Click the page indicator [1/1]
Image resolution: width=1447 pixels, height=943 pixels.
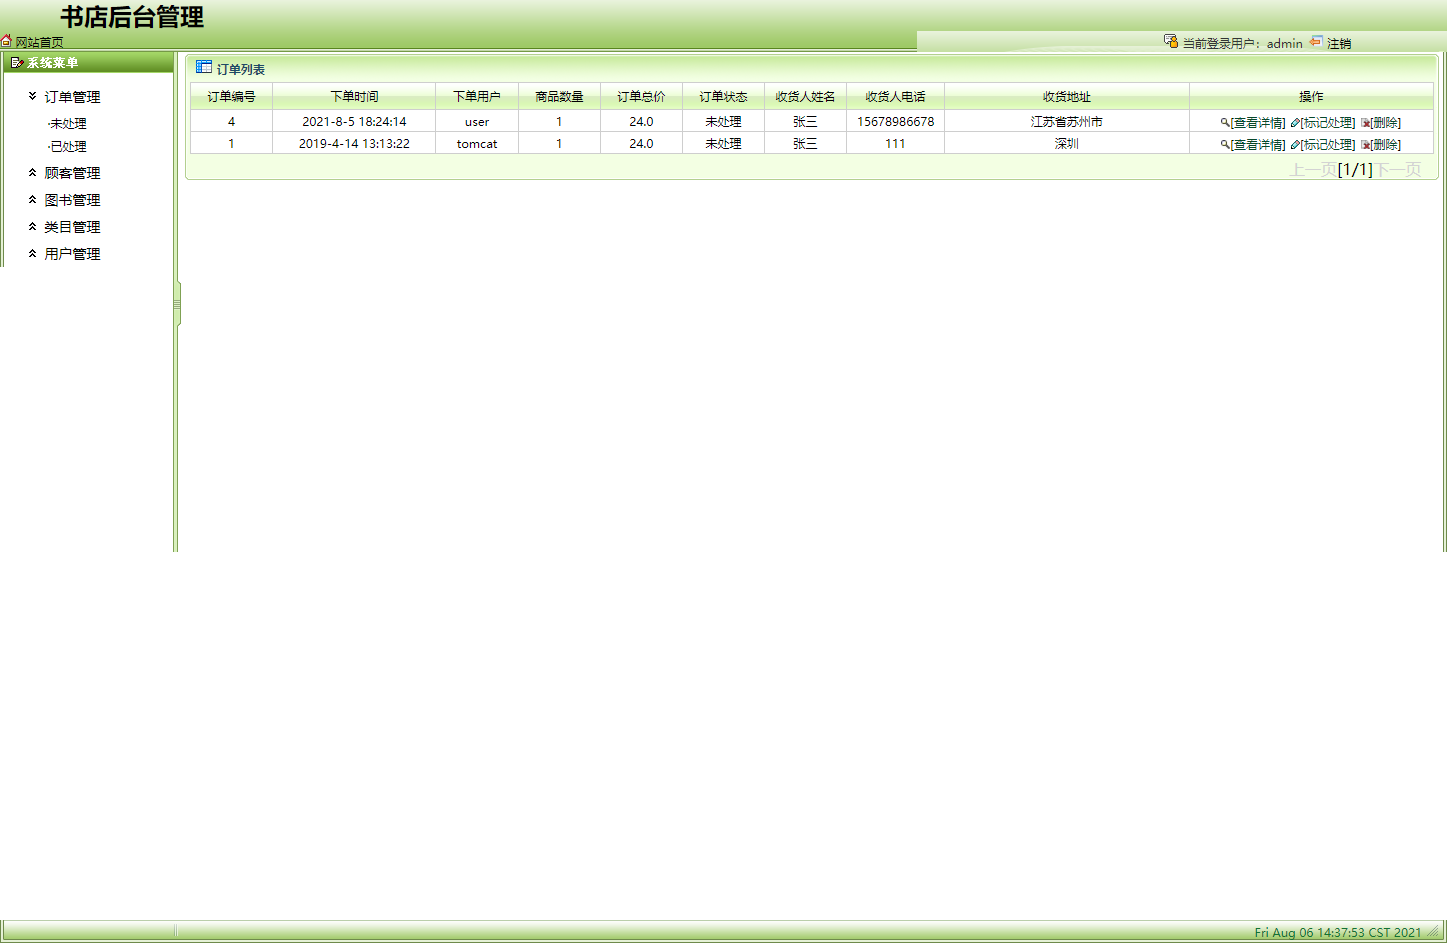[x=1355, y=170]
